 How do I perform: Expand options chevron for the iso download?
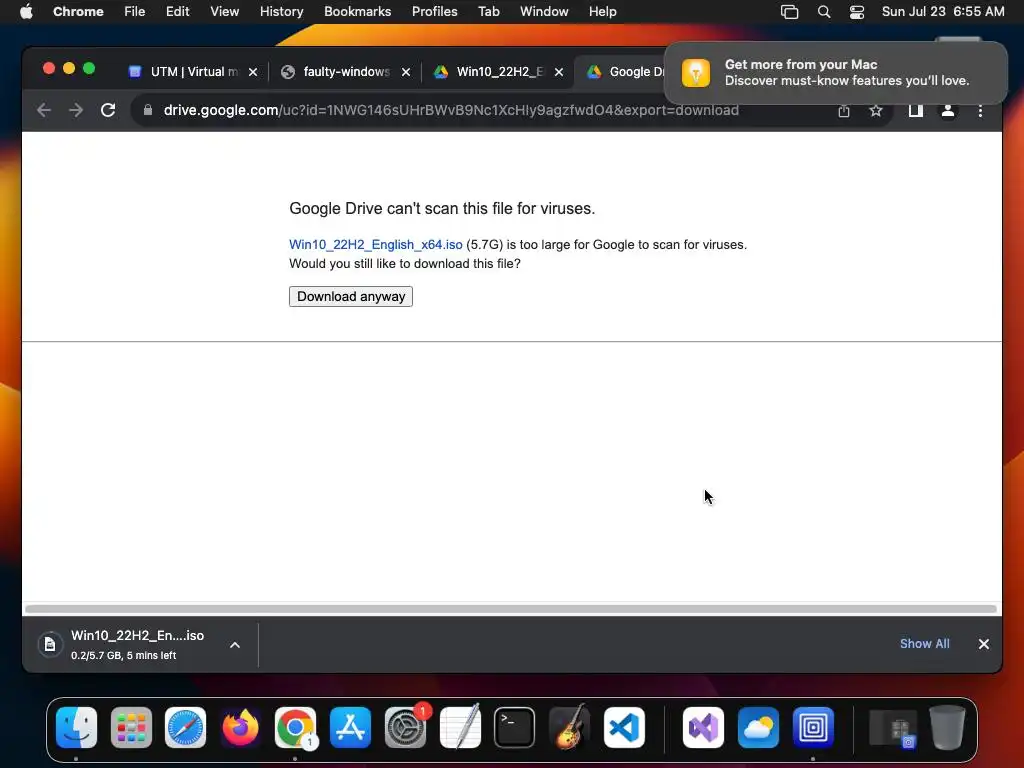pos(235,645)
